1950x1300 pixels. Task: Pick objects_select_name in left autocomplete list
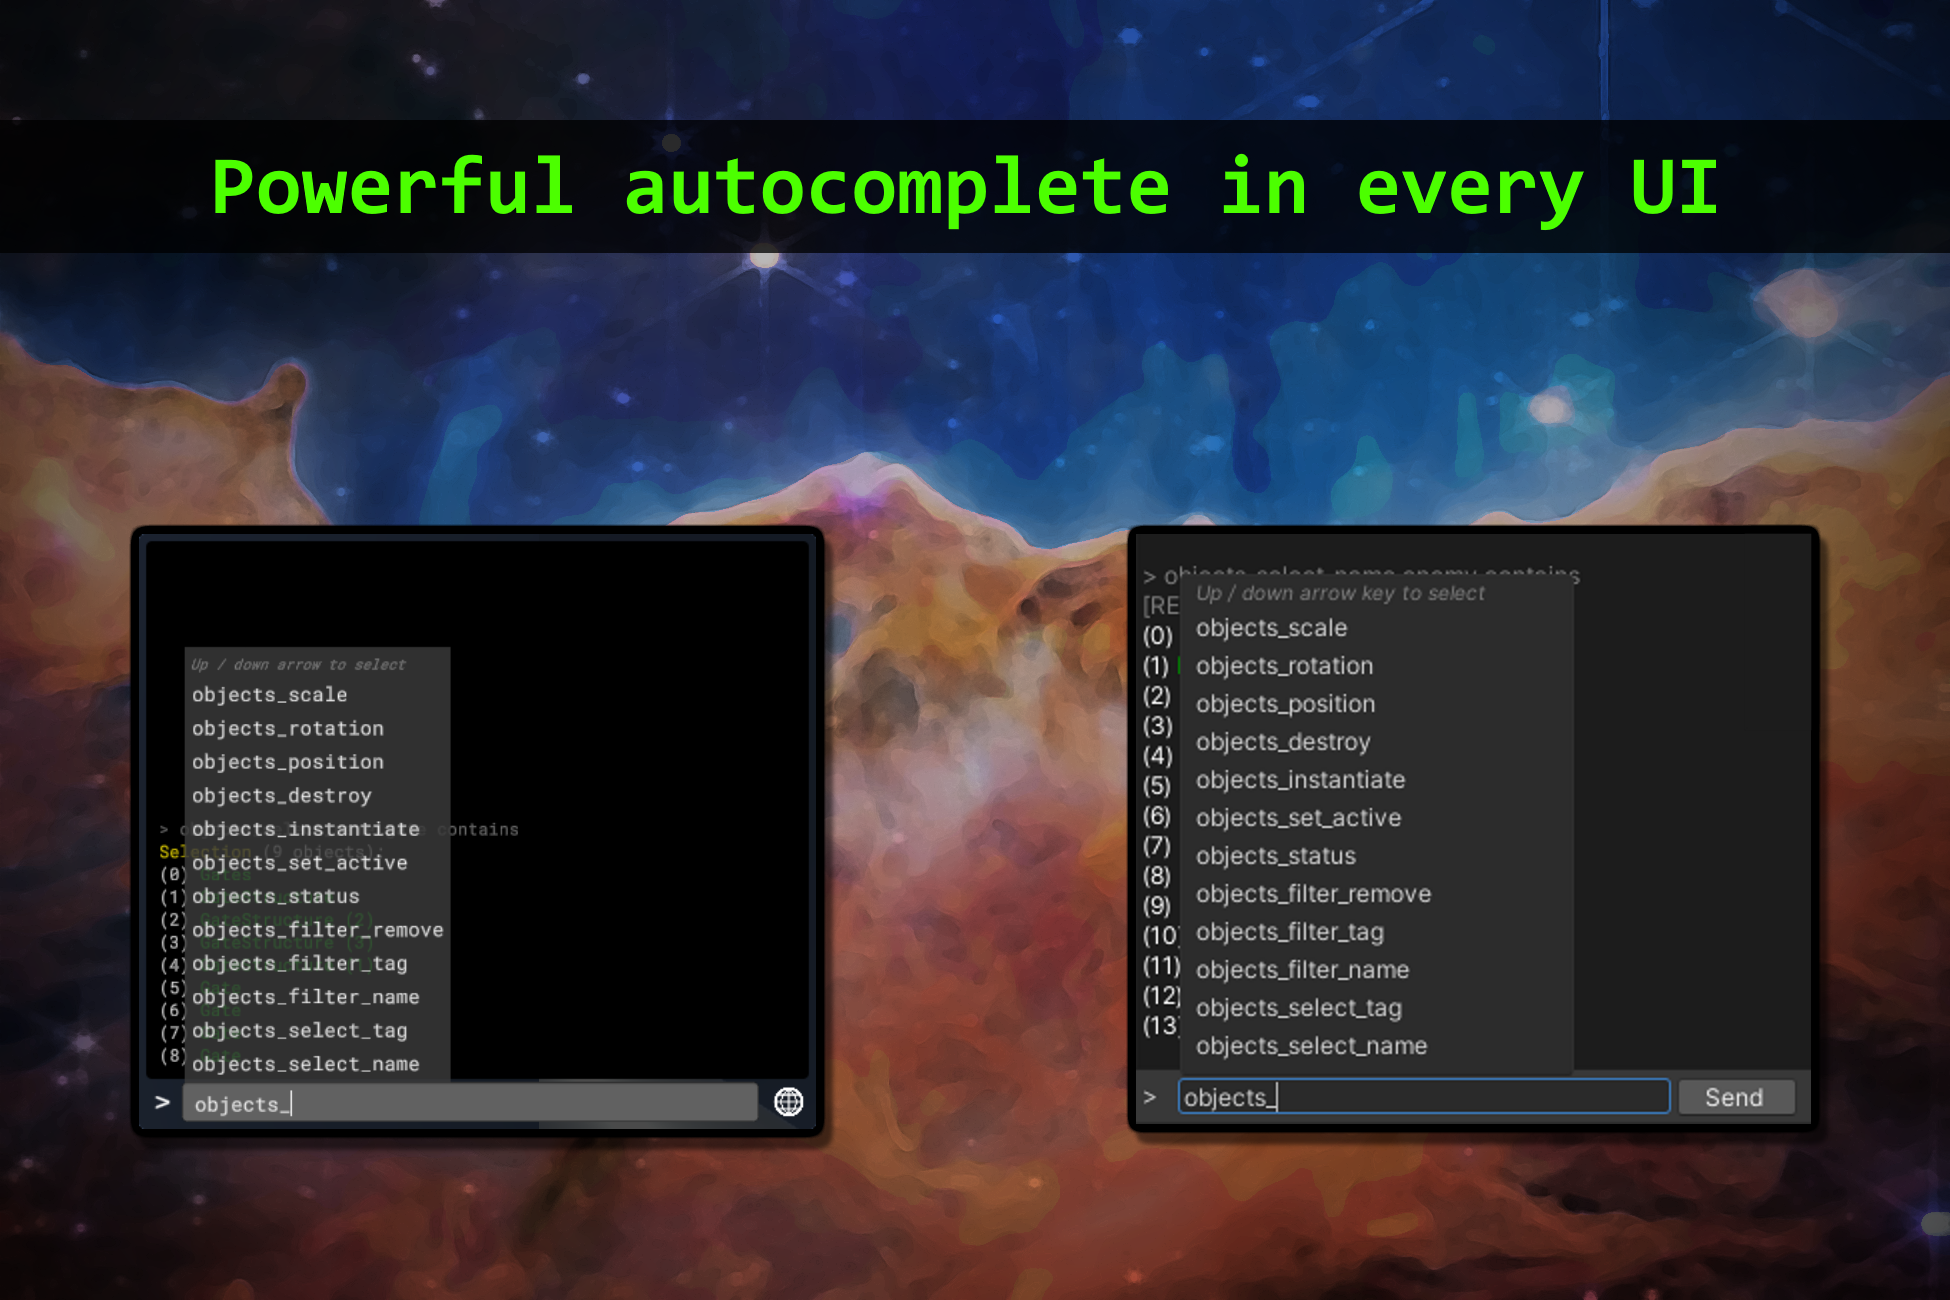(306, 1064)
